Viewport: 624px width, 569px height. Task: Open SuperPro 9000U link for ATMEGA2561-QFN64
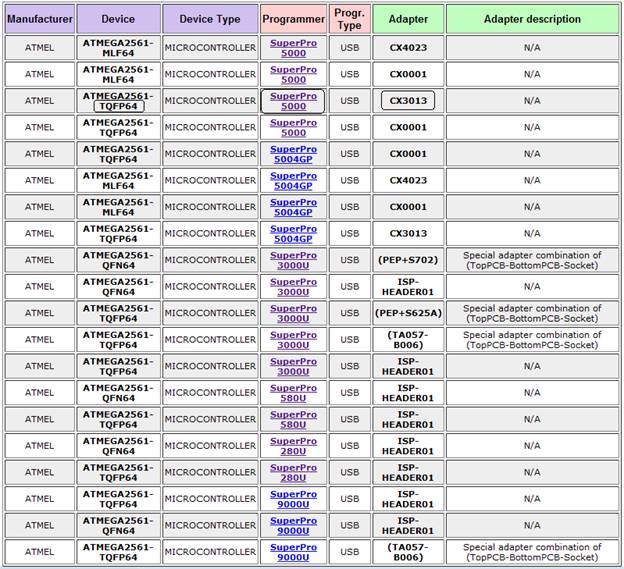click(x=293, y=525)
